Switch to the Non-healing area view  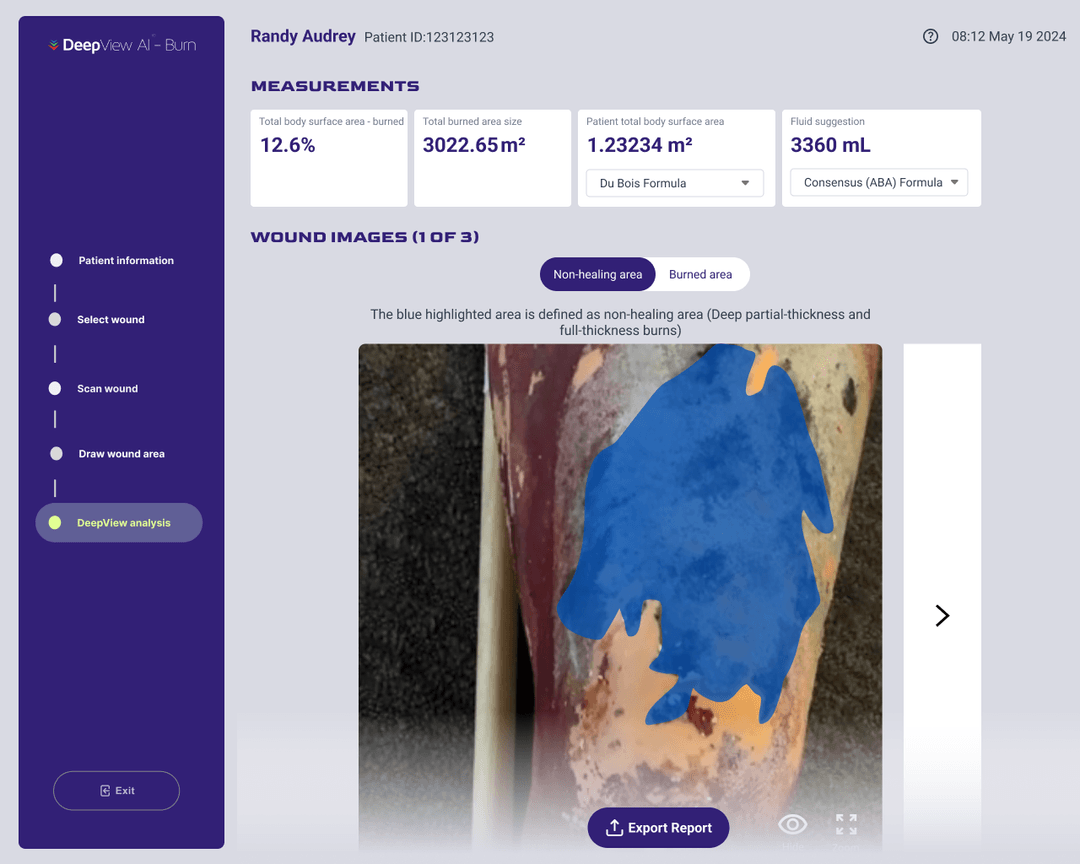[597, 274]
